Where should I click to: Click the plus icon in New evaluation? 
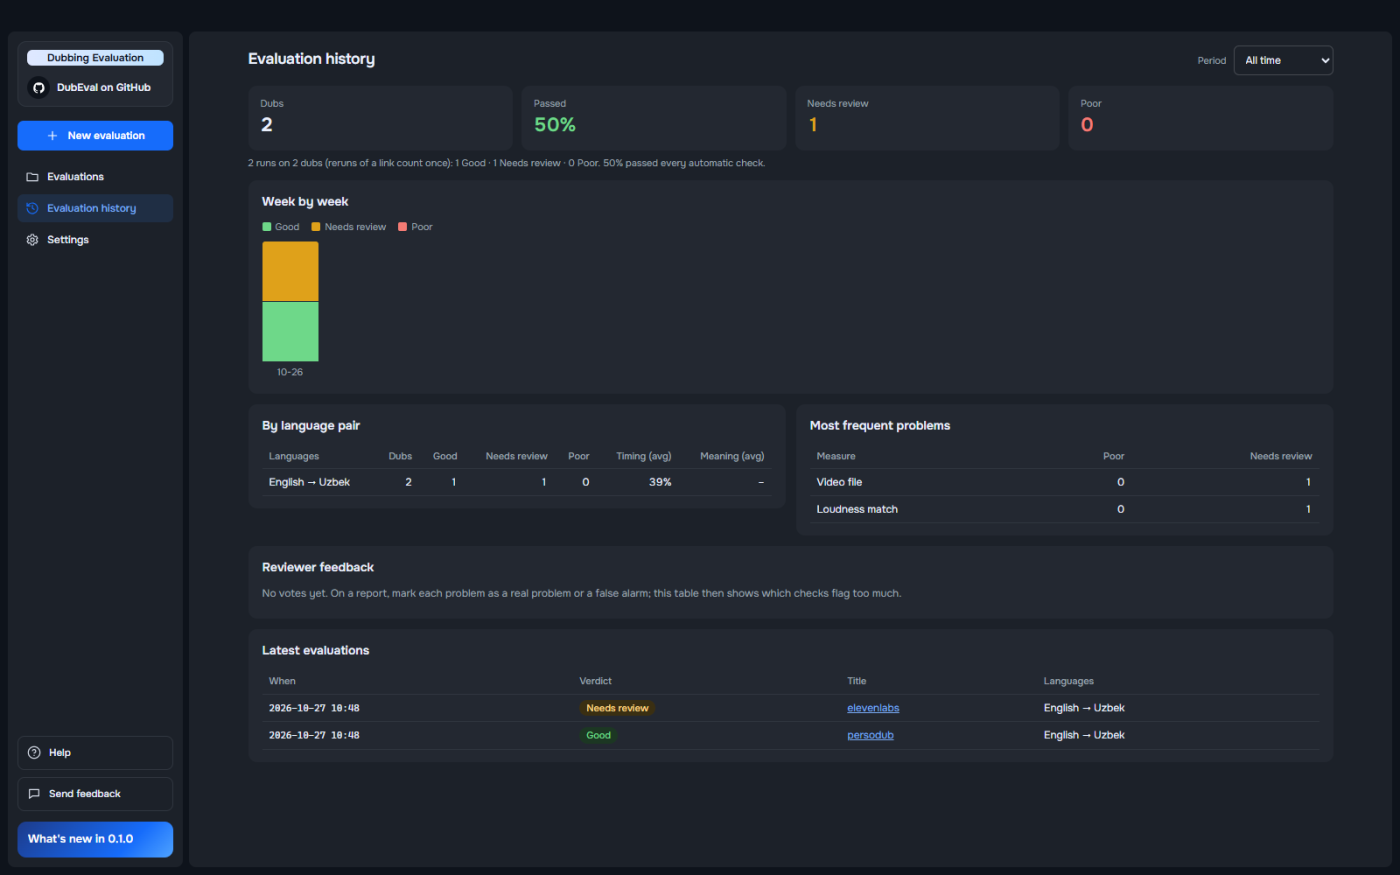(52, 136)
